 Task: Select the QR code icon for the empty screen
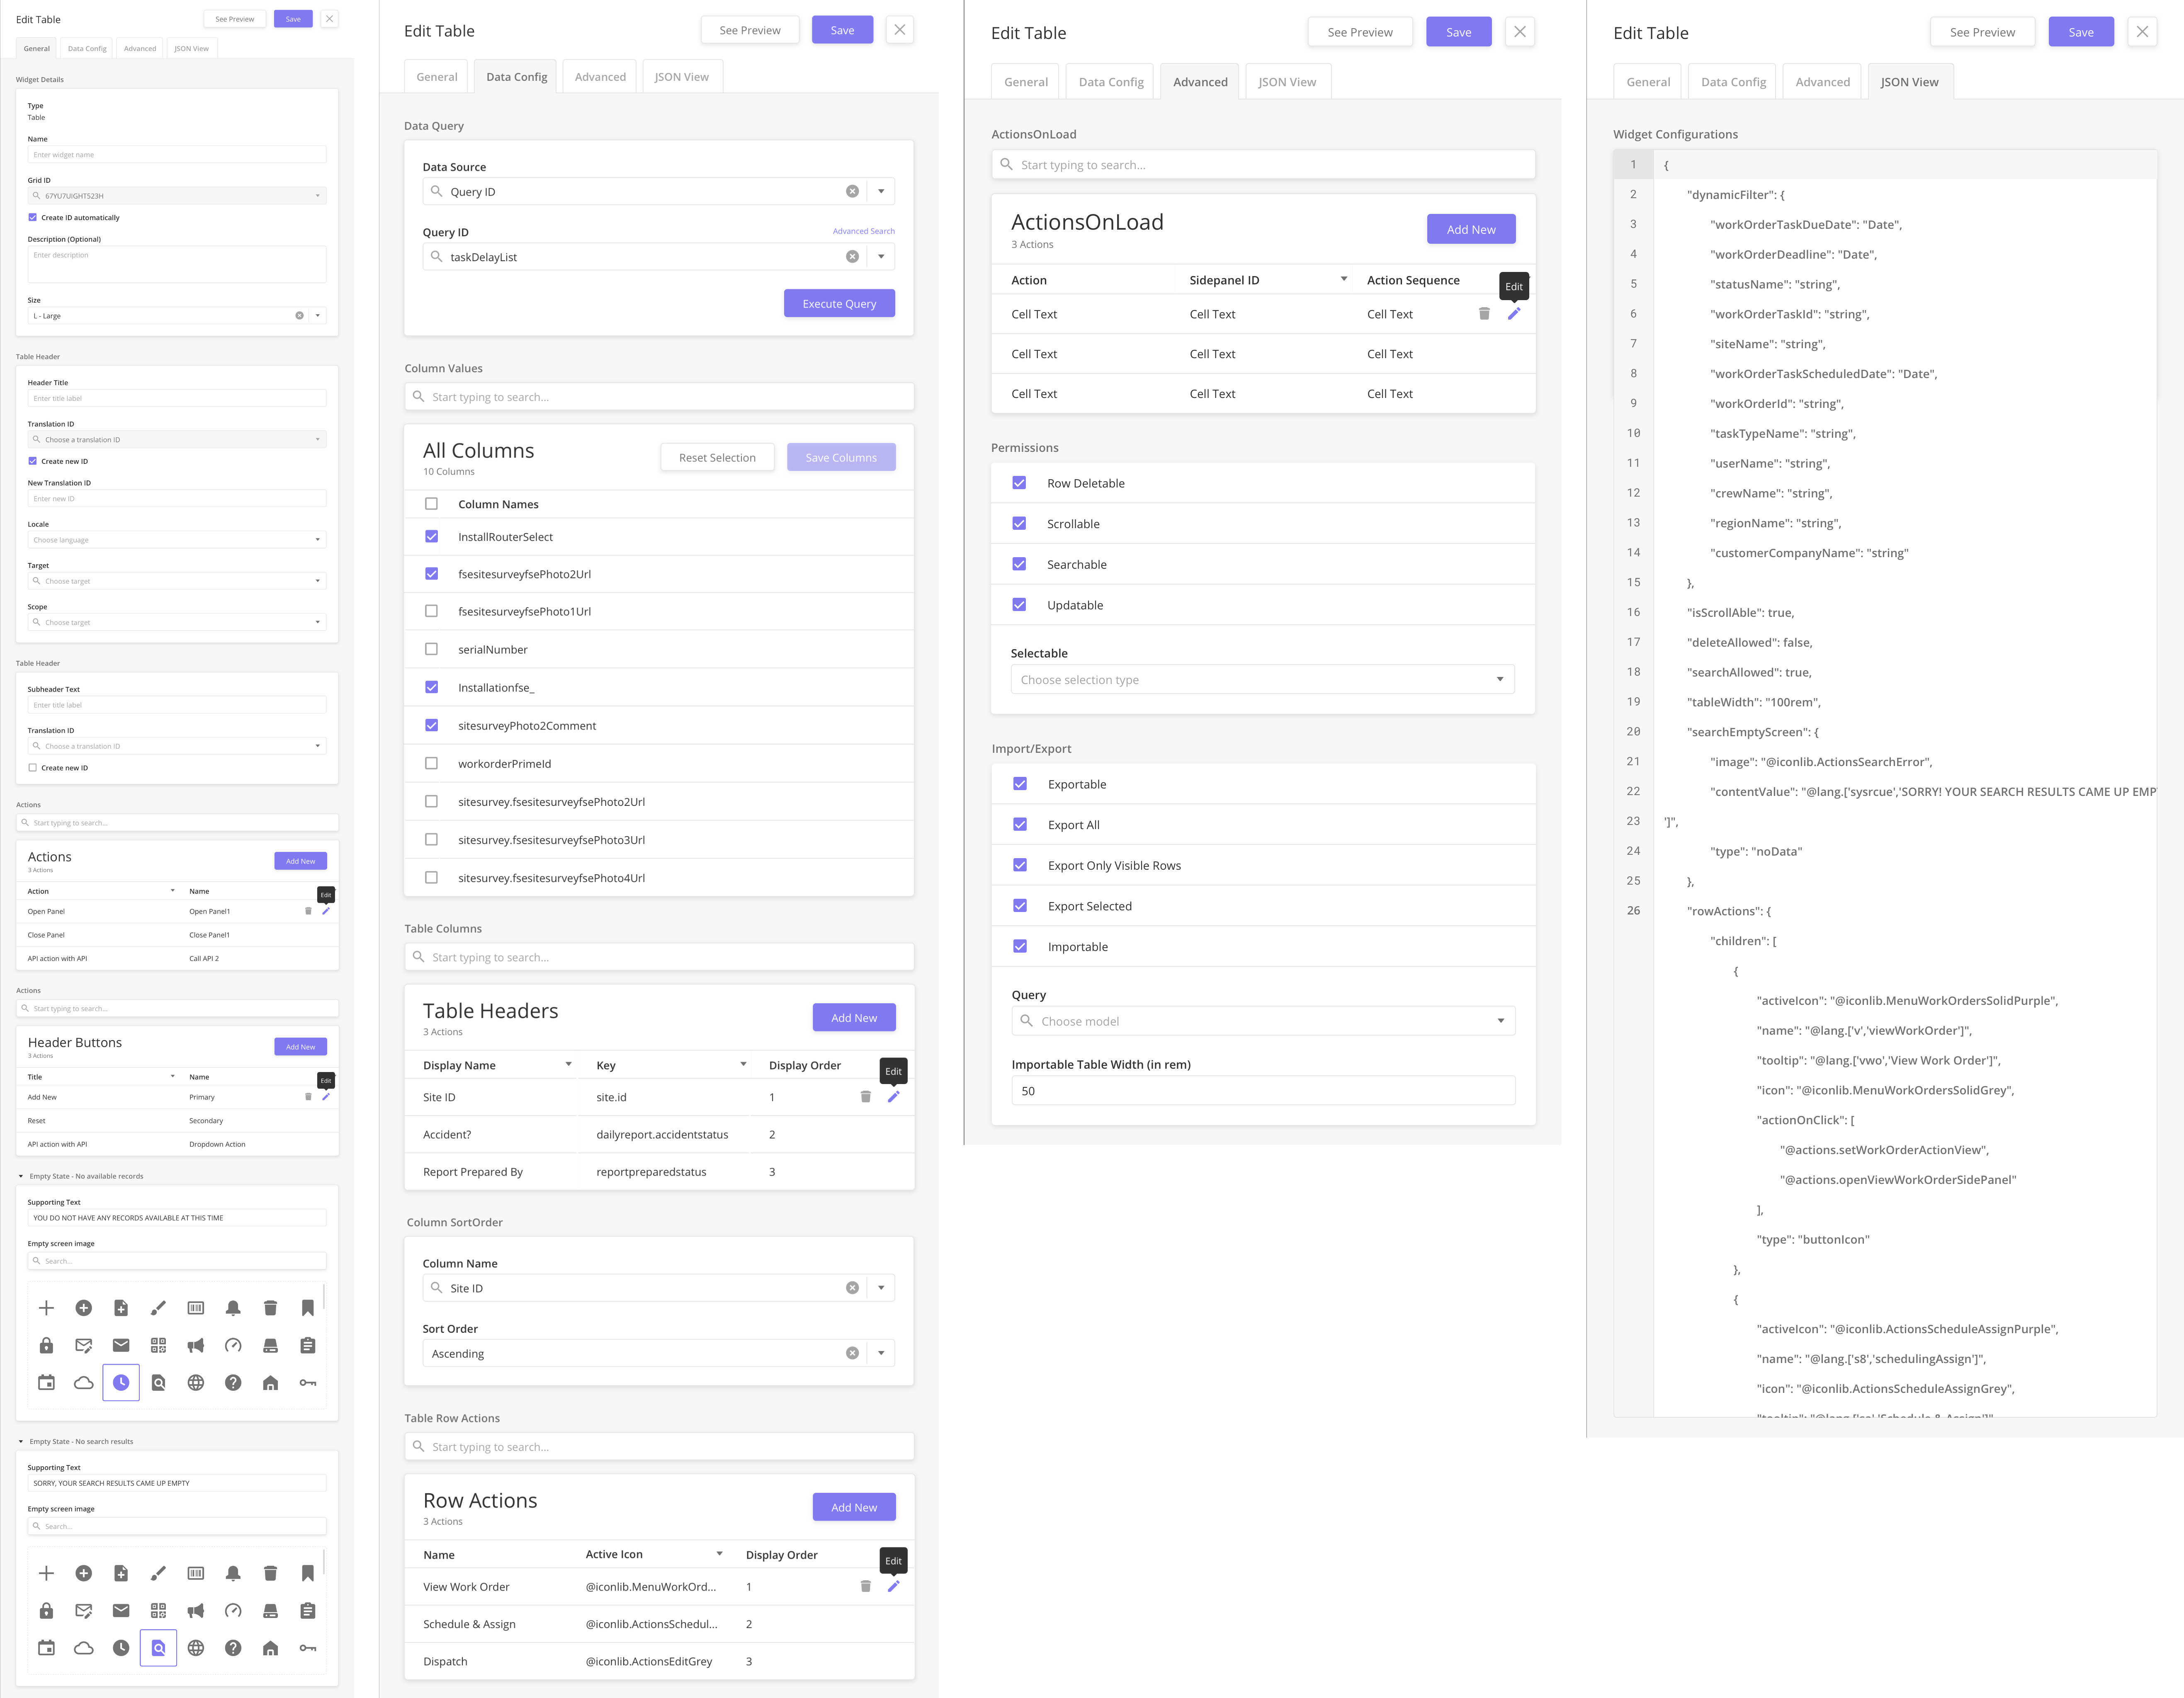(158, 1345)
